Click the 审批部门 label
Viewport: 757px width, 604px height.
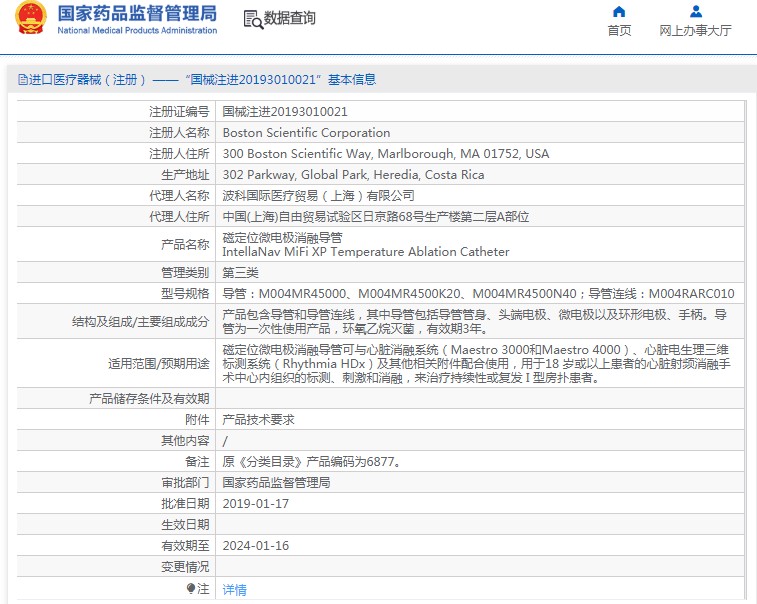[x=185, y=483]
